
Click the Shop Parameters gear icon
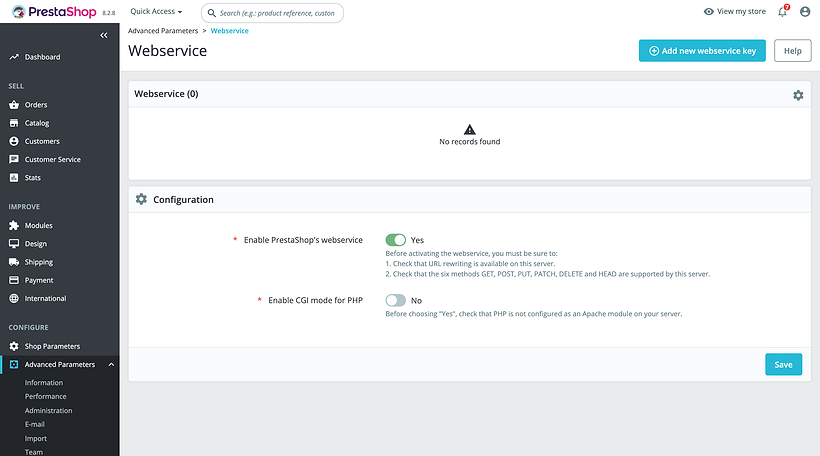click(x=14, y=346)
